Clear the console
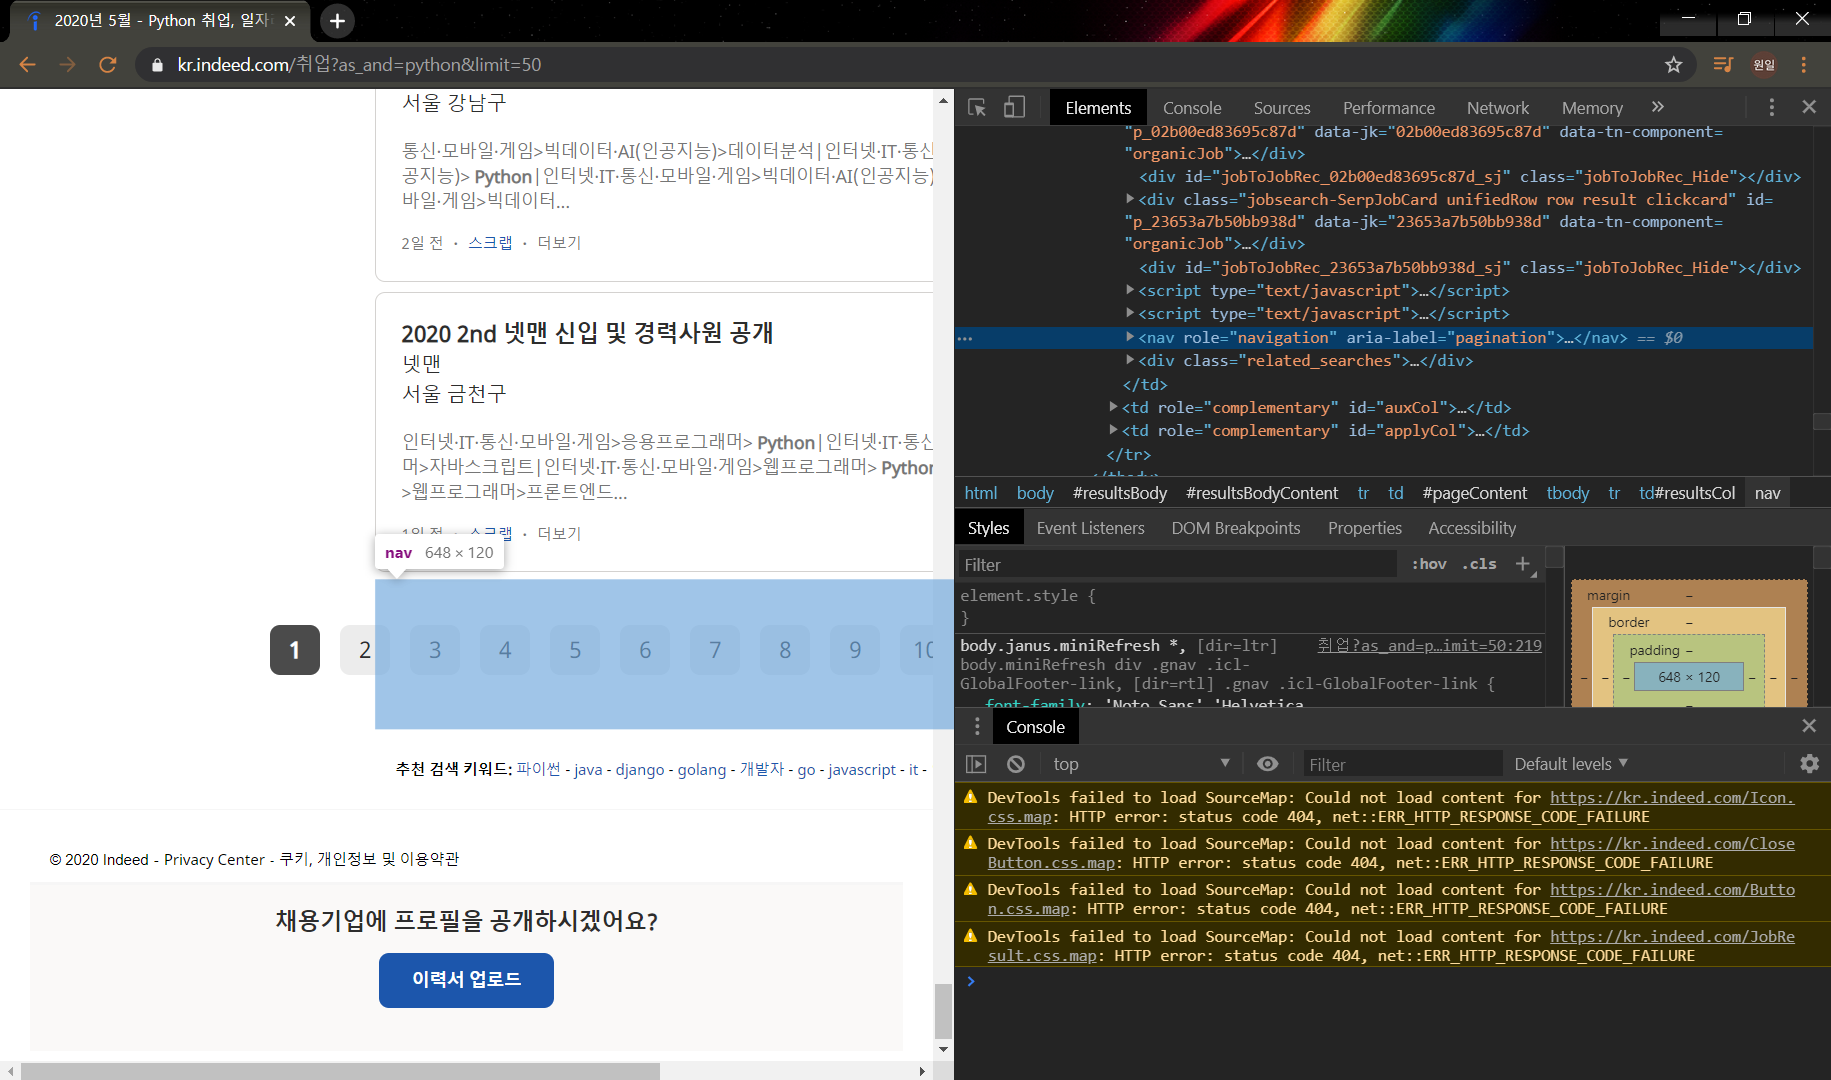The height and width of the screenshot is (1080, 1831). tap(1016, 764)
